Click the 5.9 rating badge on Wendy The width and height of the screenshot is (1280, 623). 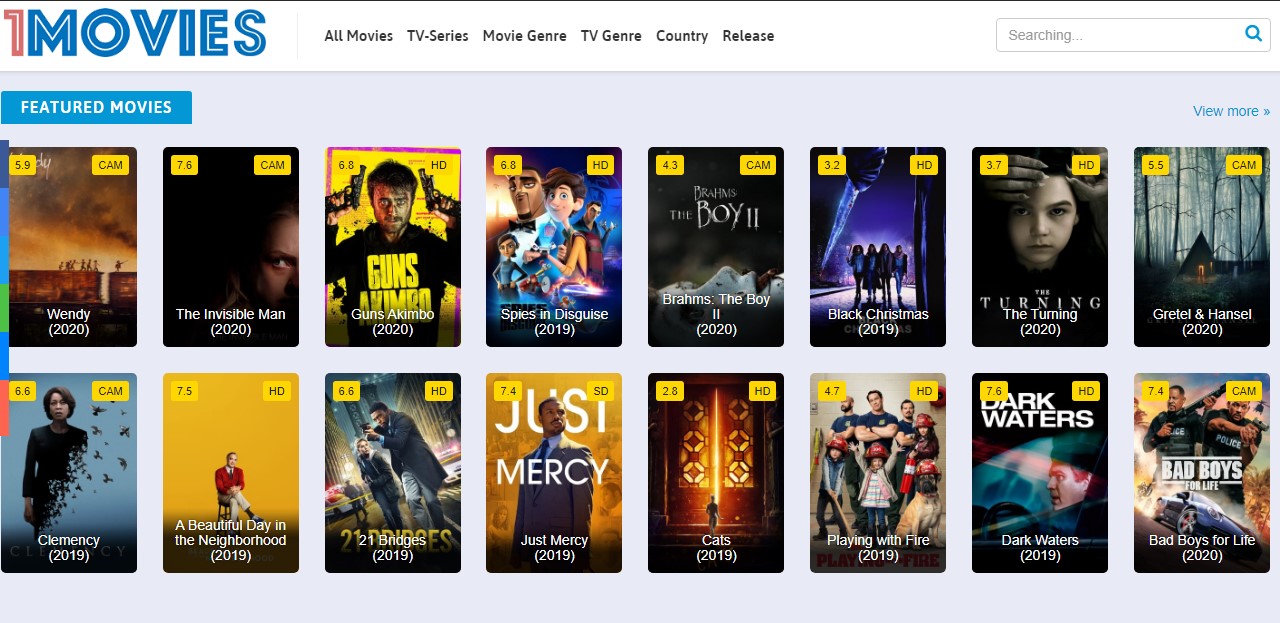tap(22, 165)
